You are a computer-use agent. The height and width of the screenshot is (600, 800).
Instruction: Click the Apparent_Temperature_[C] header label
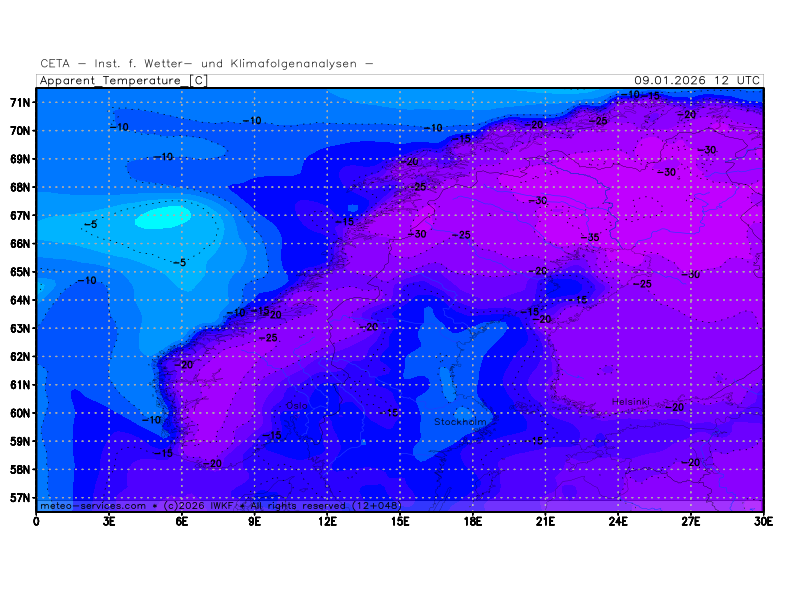point(123,80)
